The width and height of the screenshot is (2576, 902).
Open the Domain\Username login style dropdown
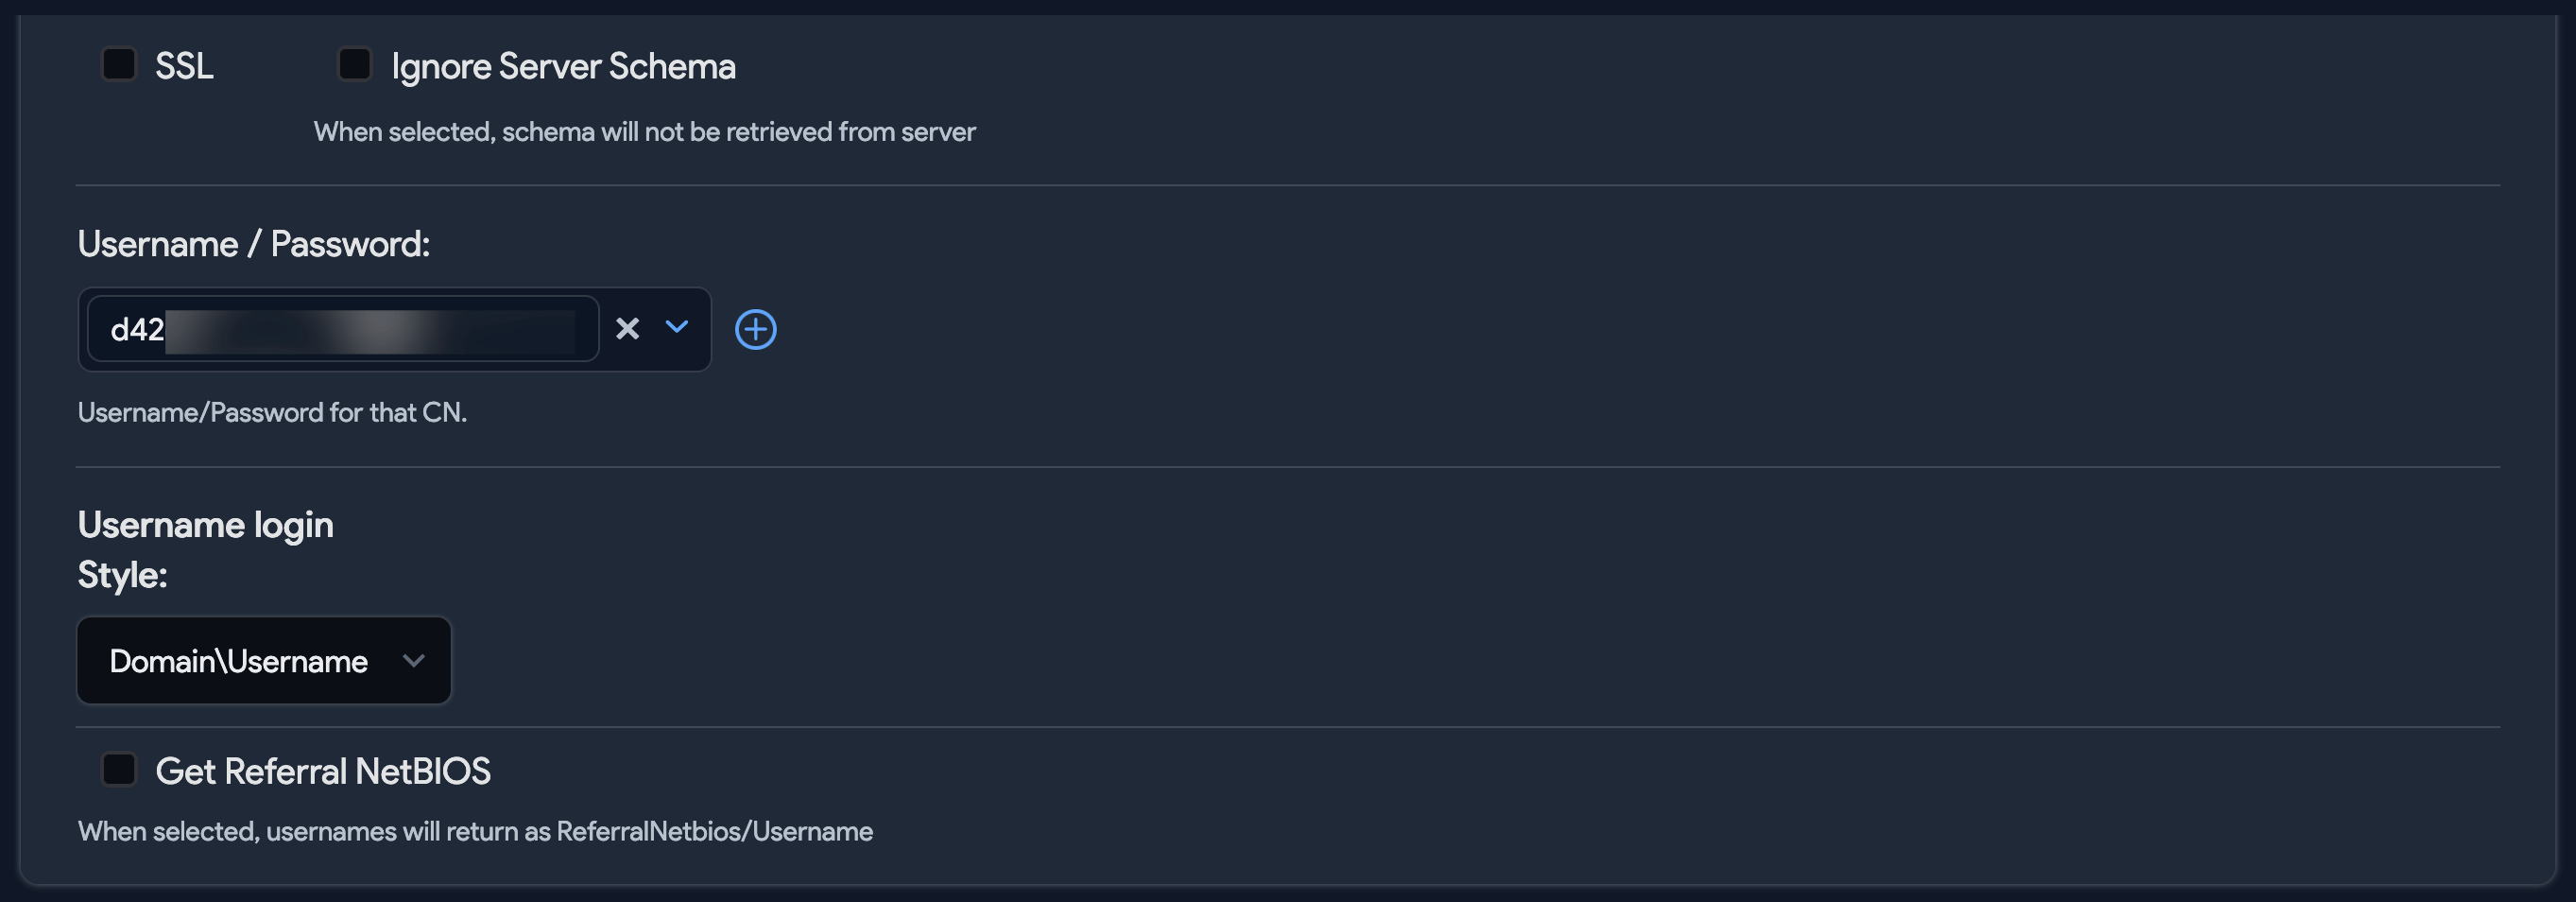click(264, 661)
